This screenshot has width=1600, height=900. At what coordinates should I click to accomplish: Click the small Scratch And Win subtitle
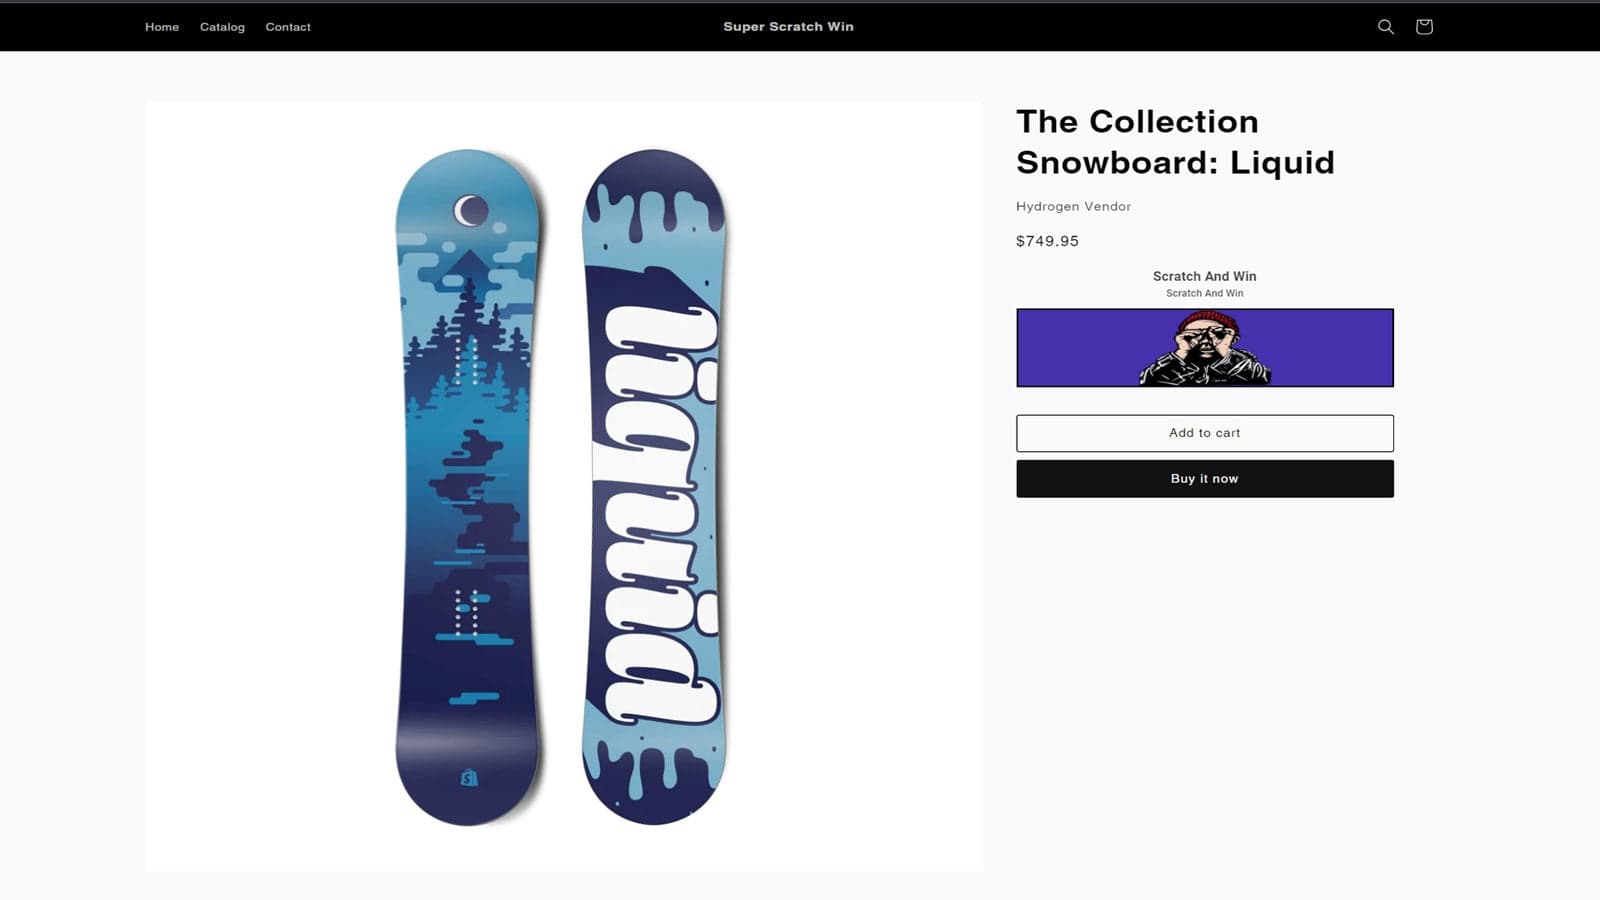point(1204,293)
